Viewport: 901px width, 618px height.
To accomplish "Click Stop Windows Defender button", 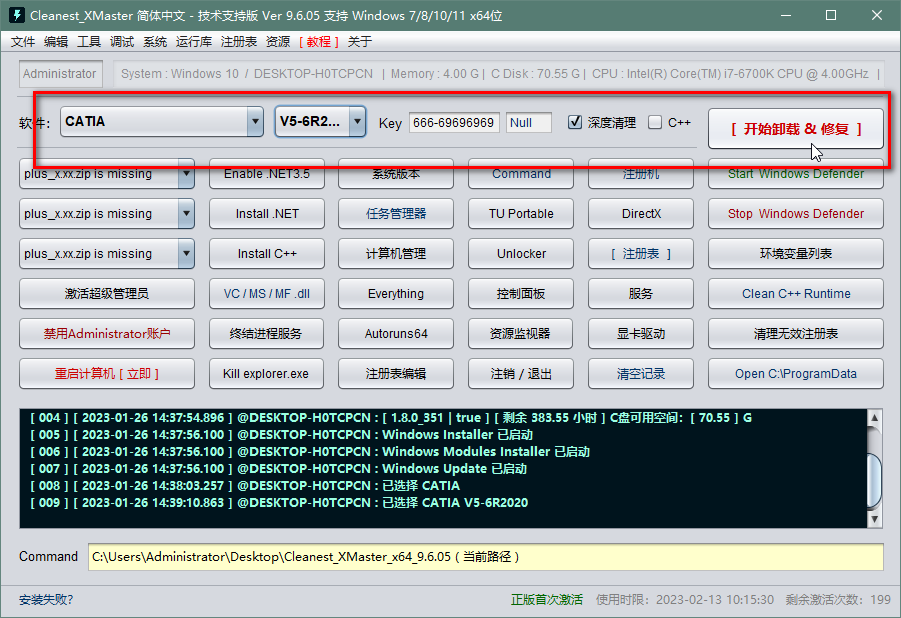I will coord(796,213).
